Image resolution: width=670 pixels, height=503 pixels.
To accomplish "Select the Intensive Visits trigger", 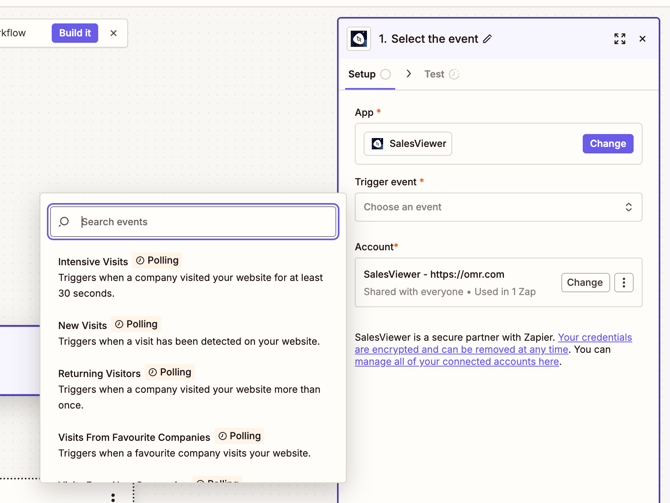I will click(x=193, y=277).
